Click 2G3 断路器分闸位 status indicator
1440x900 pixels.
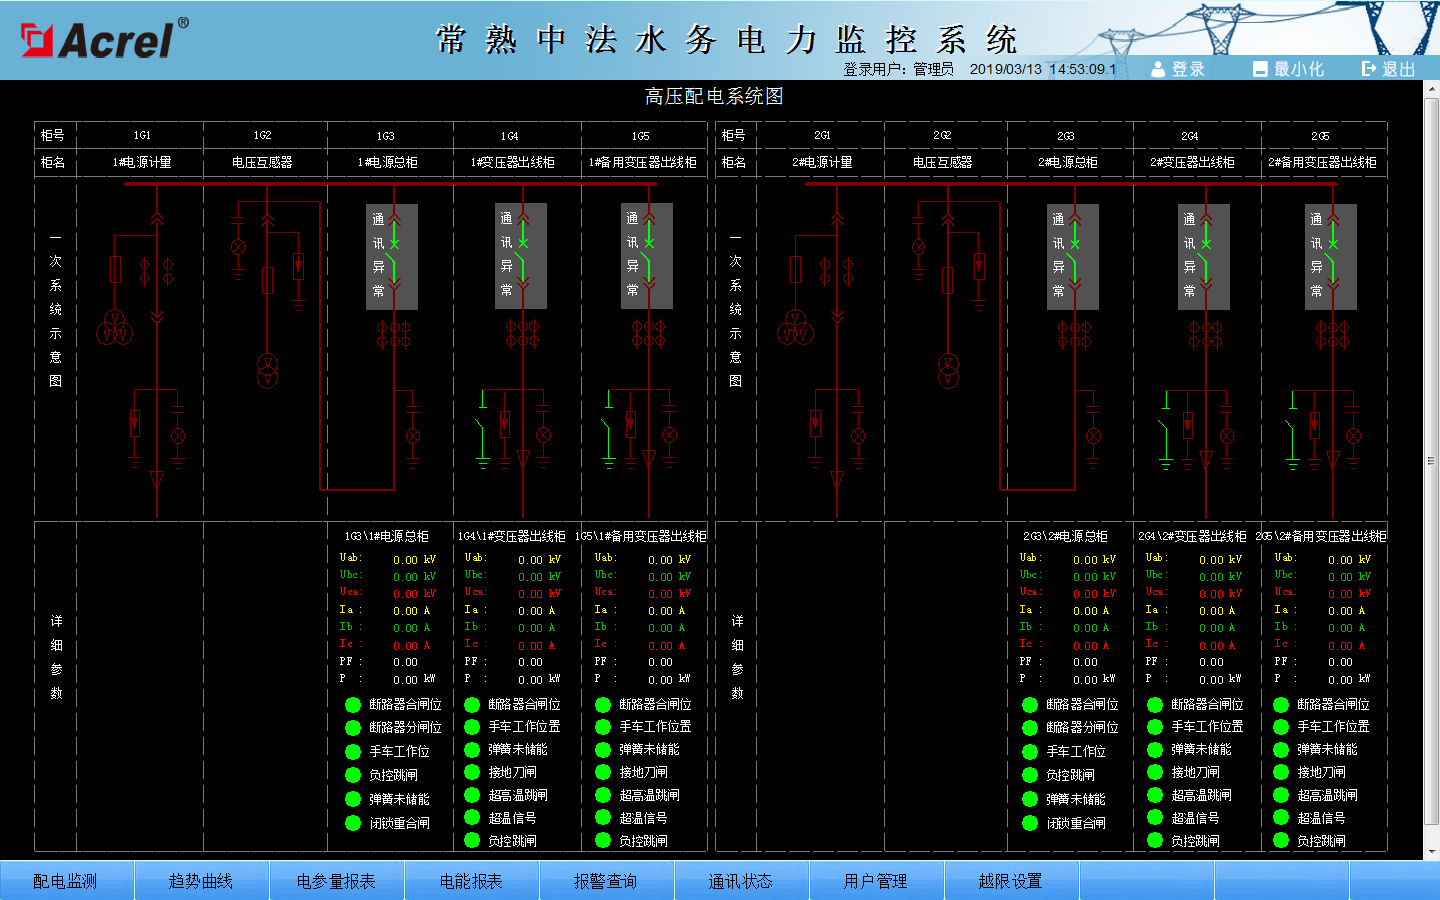[1030, 728]
